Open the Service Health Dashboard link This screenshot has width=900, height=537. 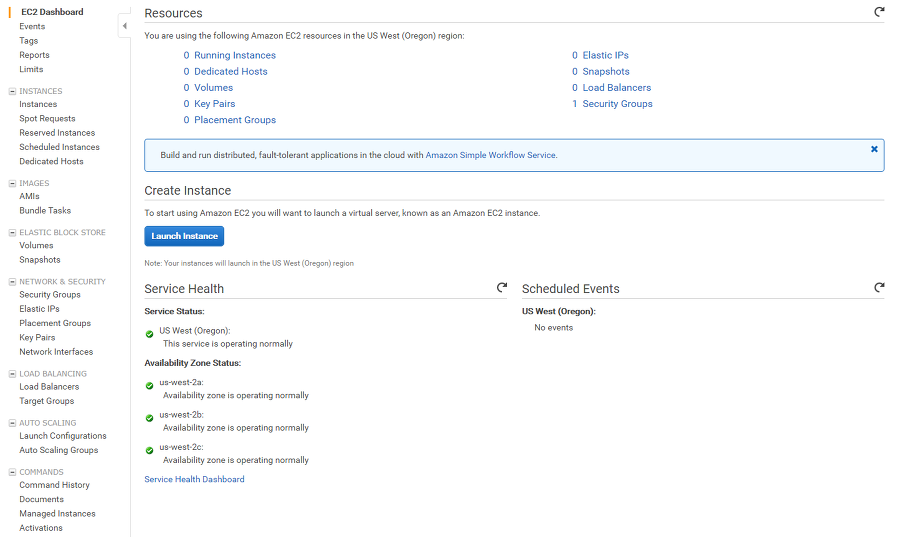click(194, 479)
